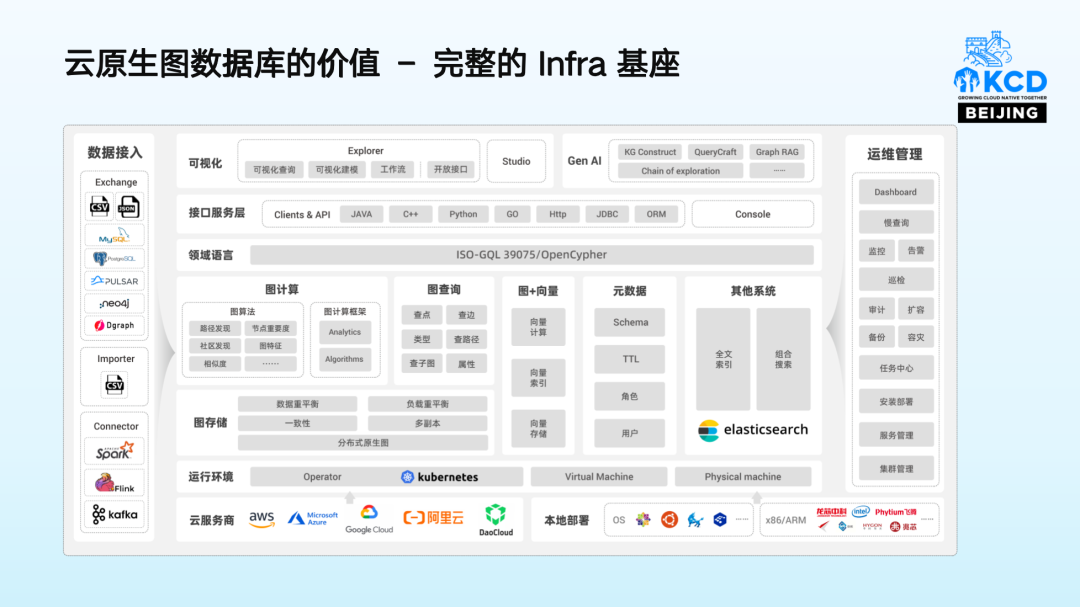Click the 节点重要度 tag
1080x607 pixels.
(x=271, y=329)
